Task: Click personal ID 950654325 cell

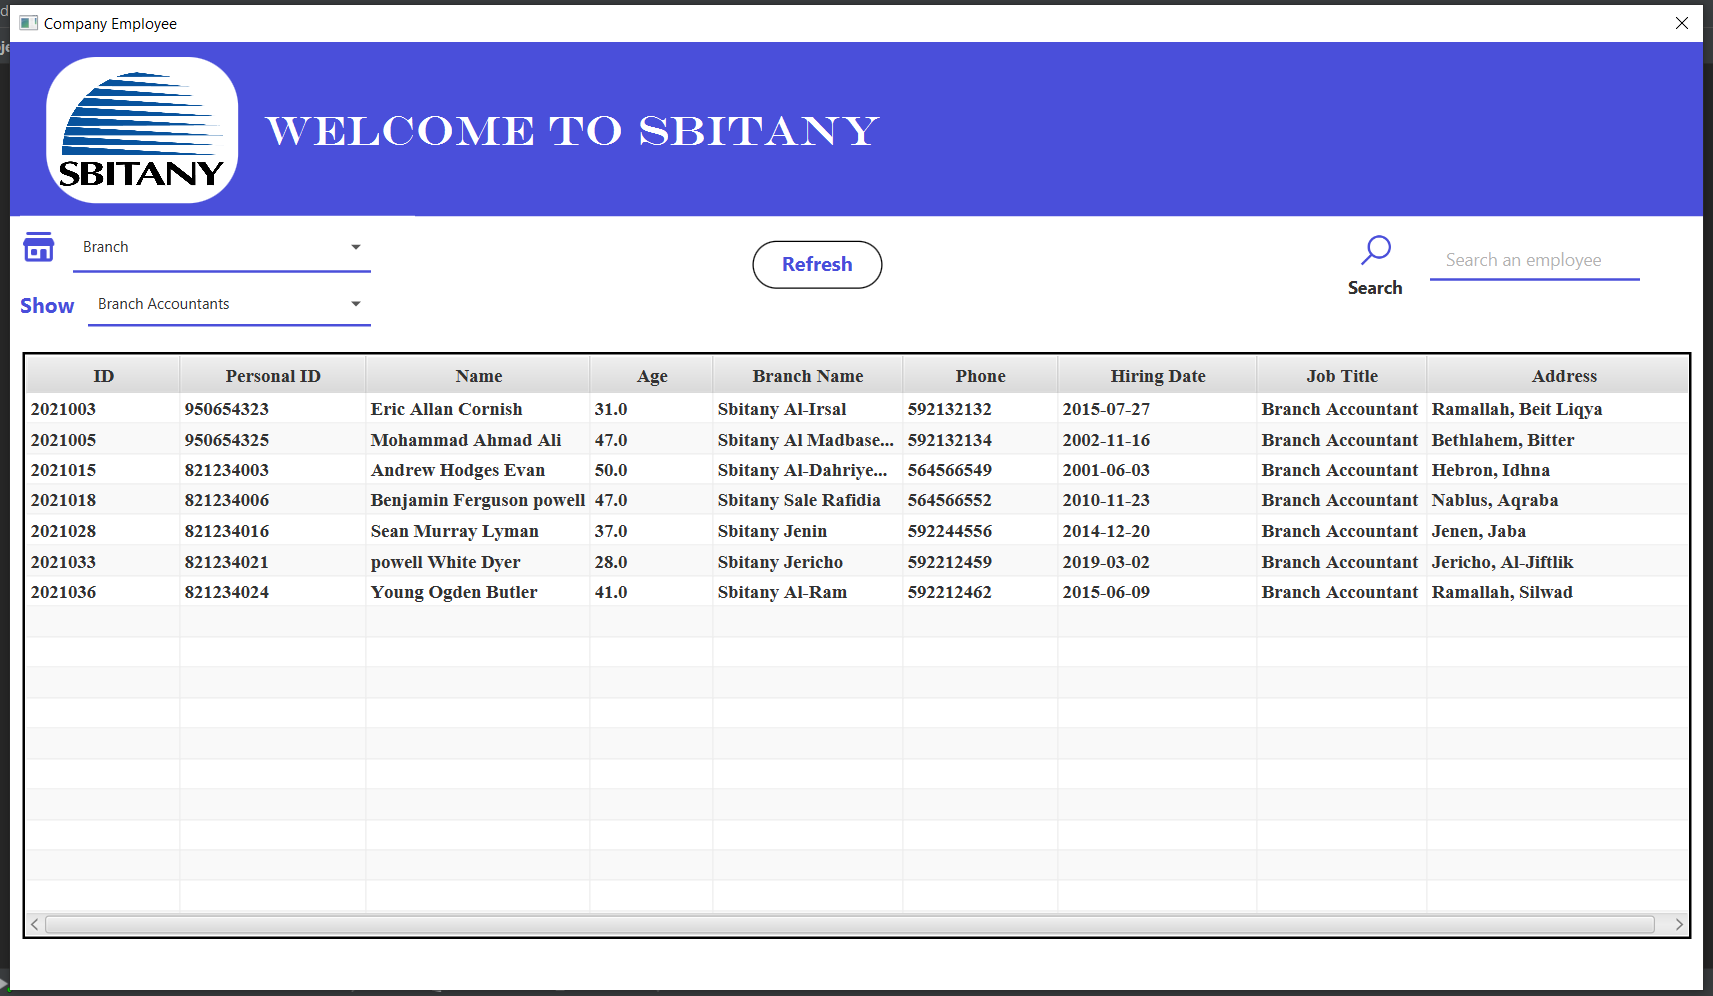Action: point(273,440)
